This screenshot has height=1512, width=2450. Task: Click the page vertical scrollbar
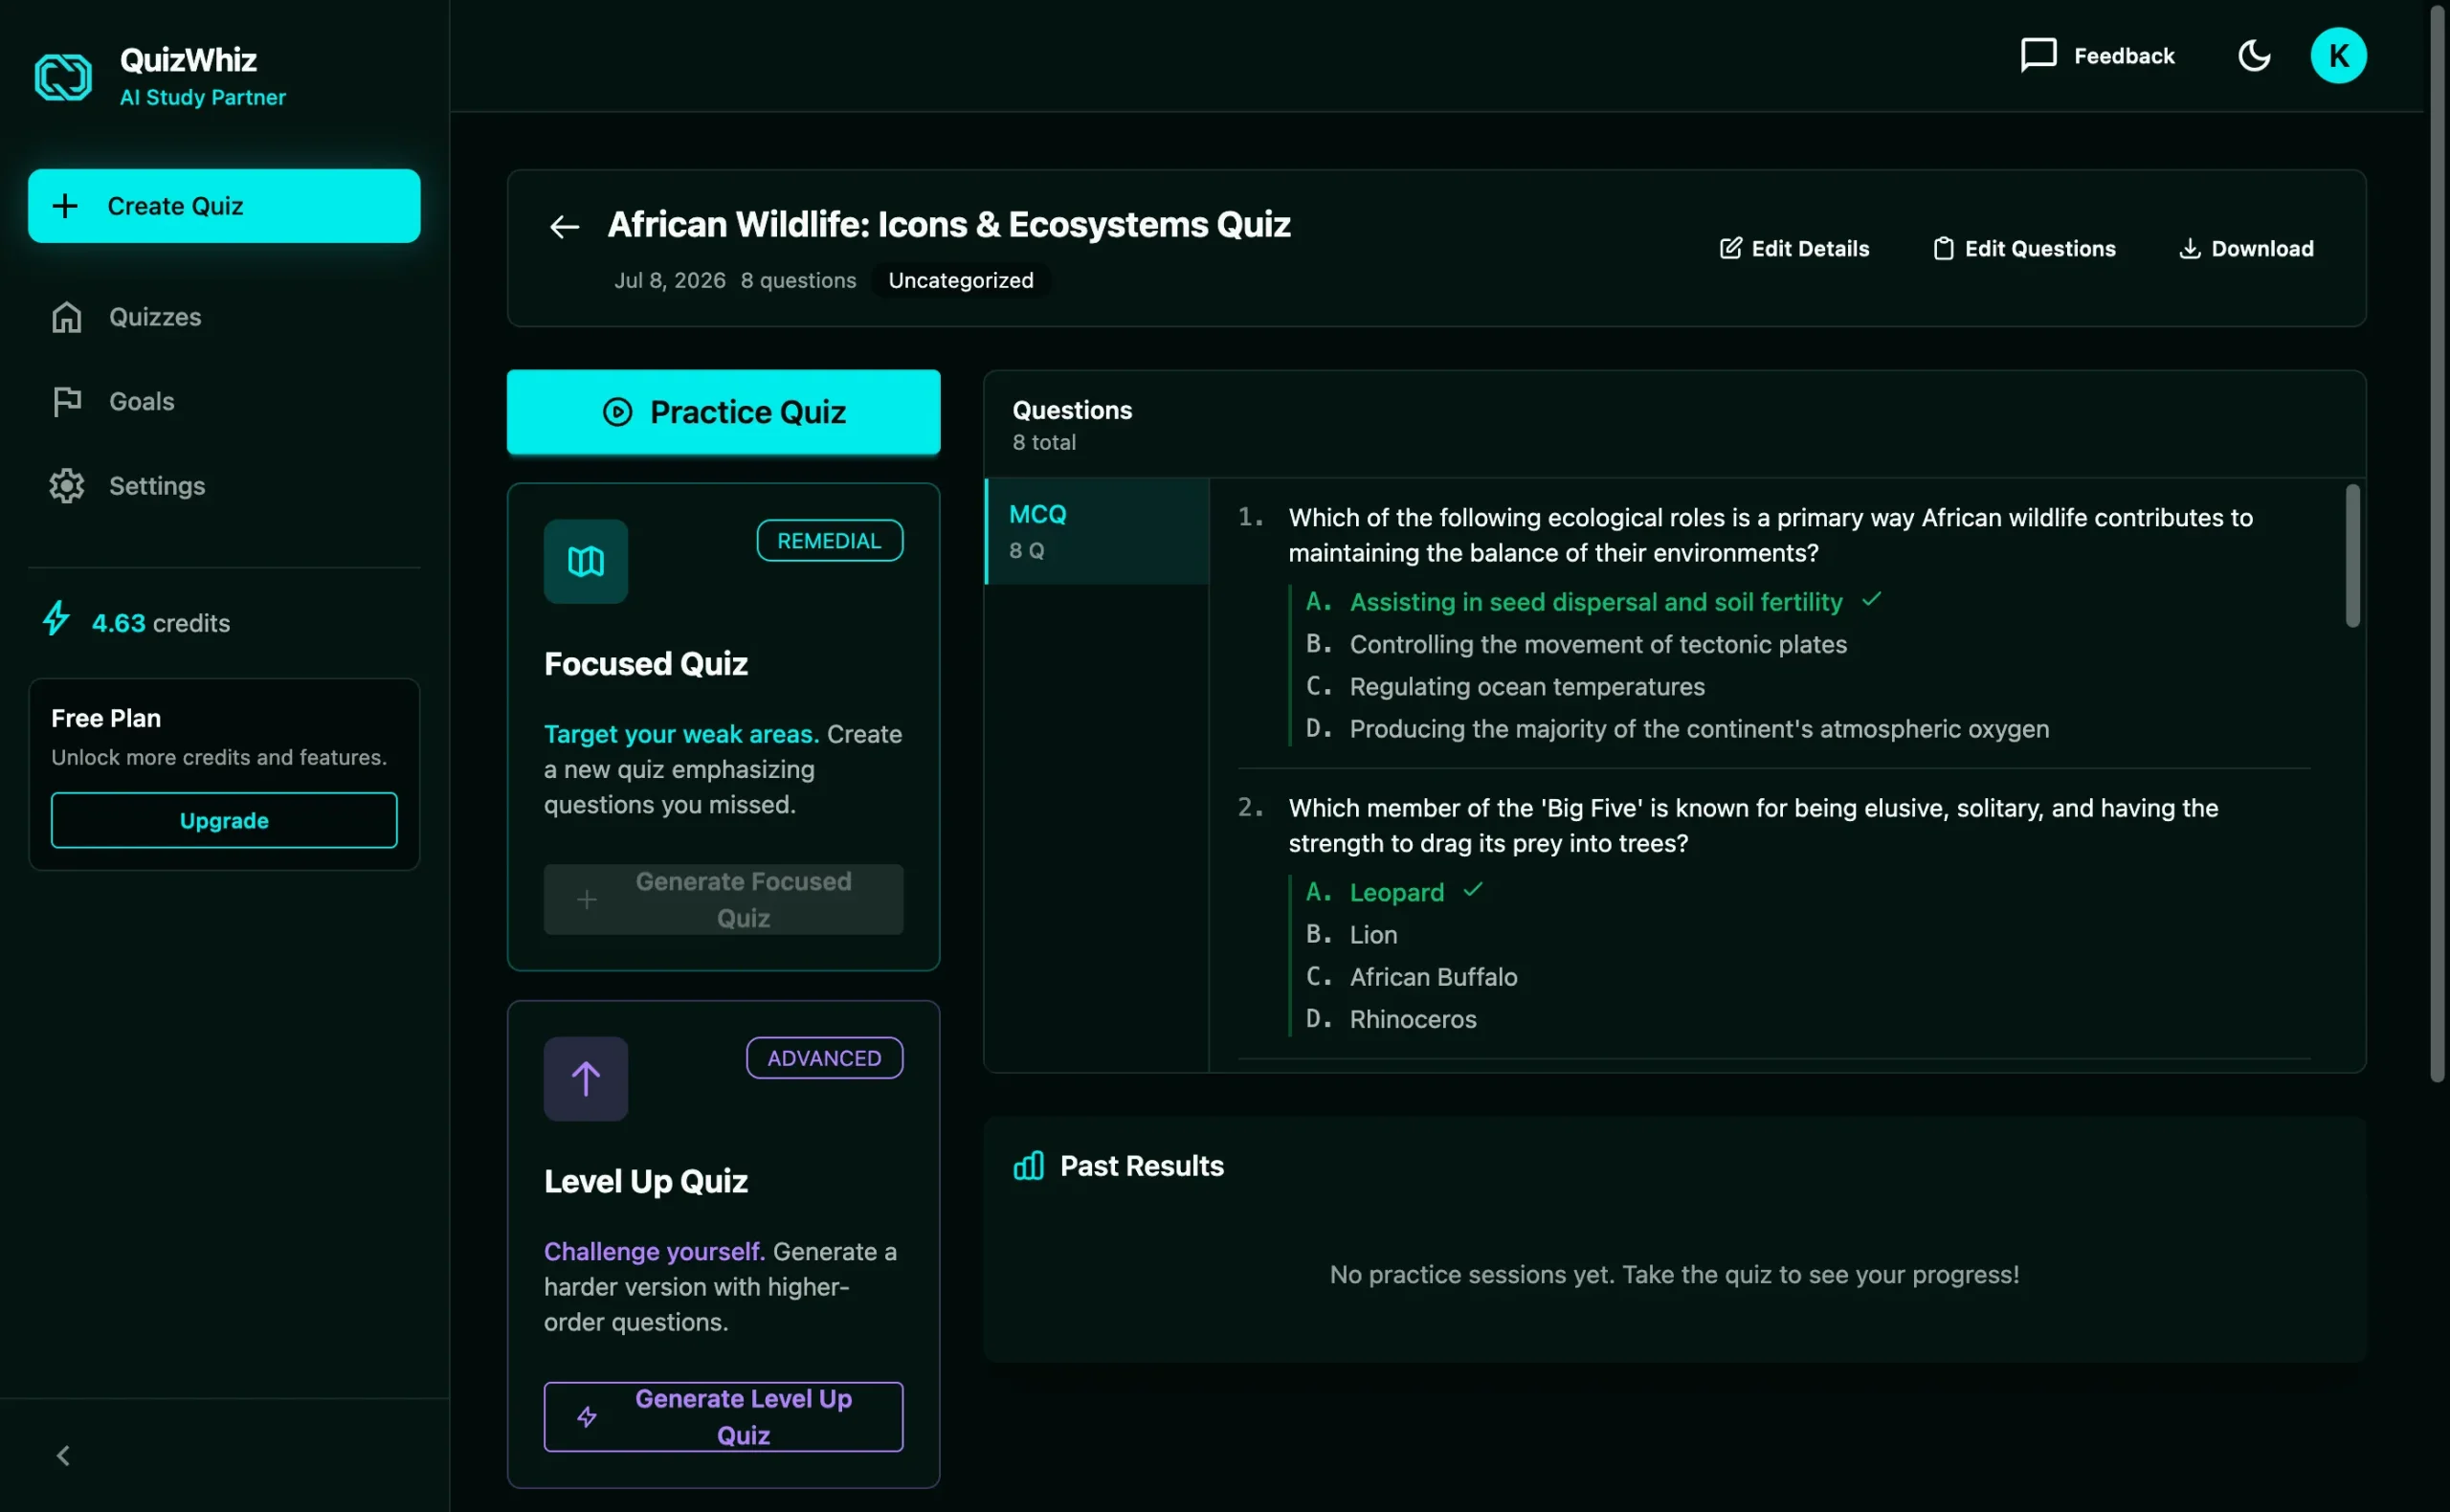(2437, 545)
